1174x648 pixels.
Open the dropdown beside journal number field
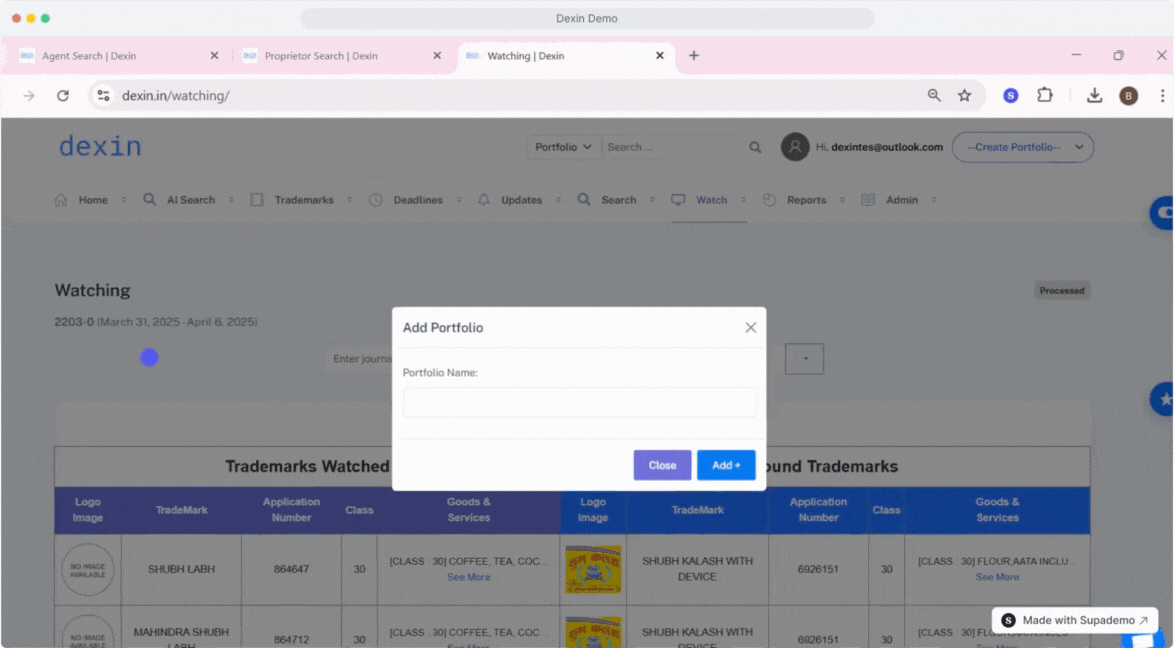coord(805,358)
